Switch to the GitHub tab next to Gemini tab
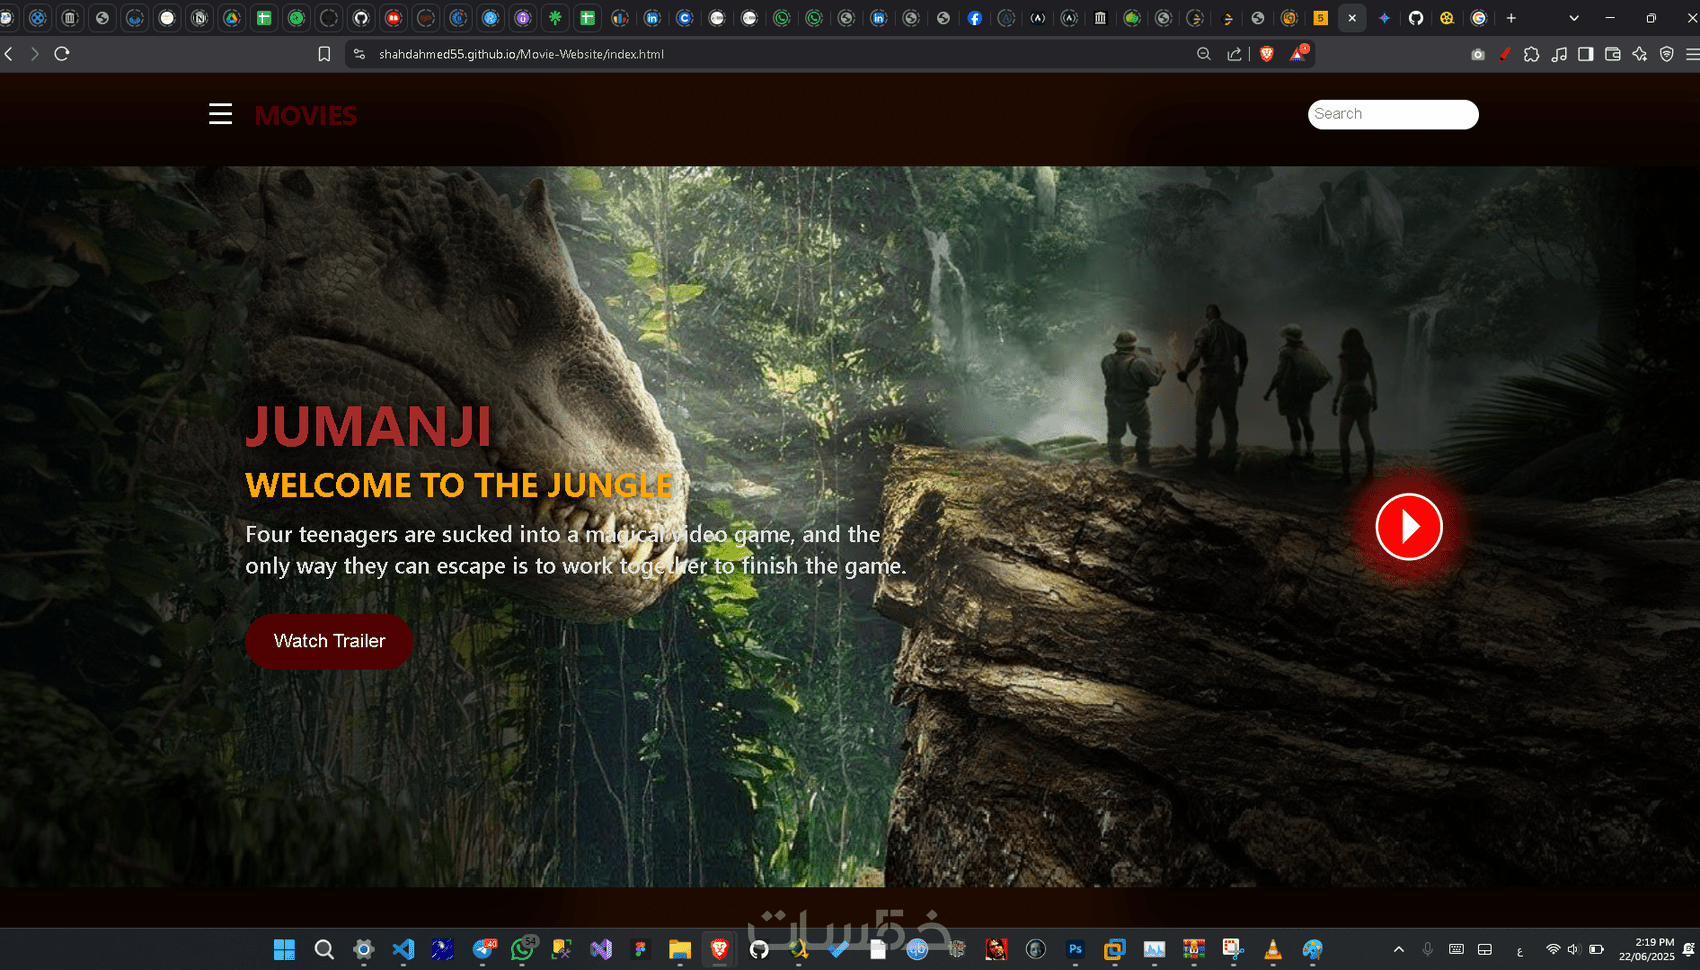Image resolution: width=1700 pixels, height=970 pixels. (x=1416, y=18)
